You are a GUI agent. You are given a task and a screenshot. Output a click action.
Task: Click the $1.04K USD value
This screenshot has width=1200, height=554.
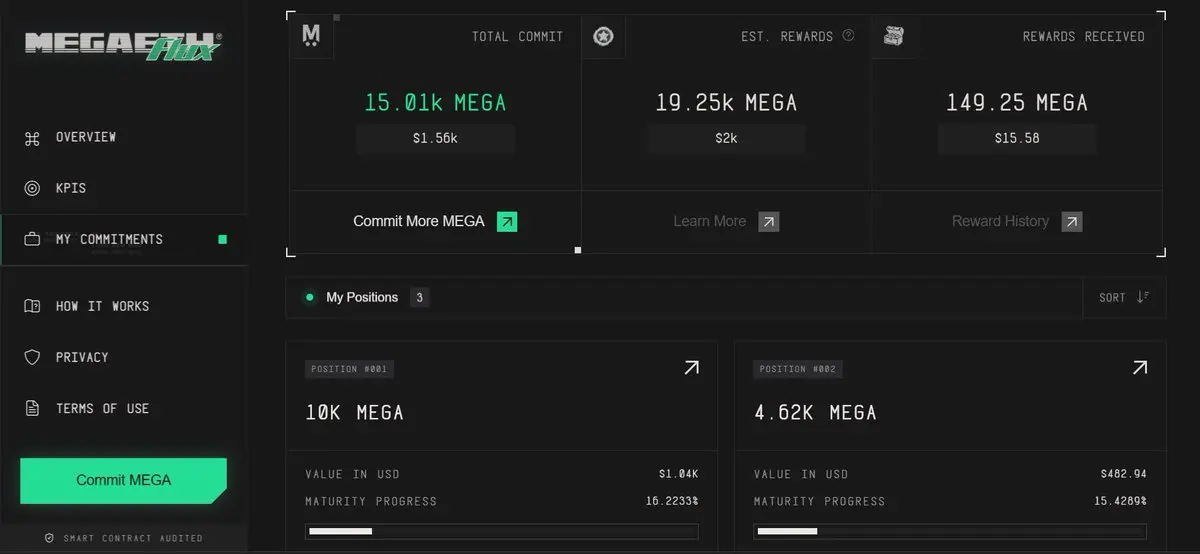click(x=678, y=474)
